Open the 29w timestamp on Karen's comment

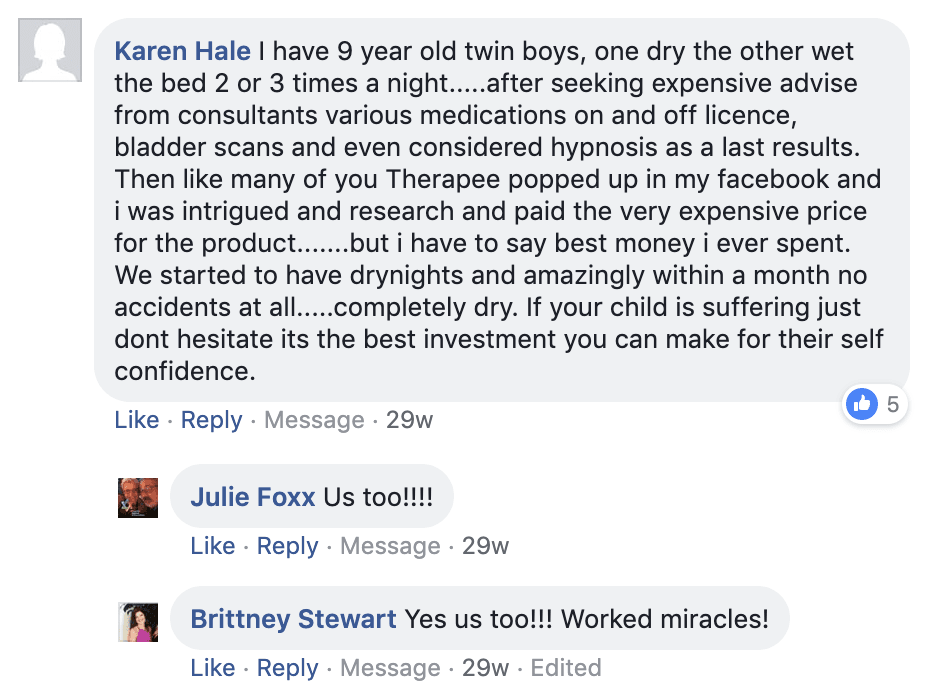tap(409, 420)
